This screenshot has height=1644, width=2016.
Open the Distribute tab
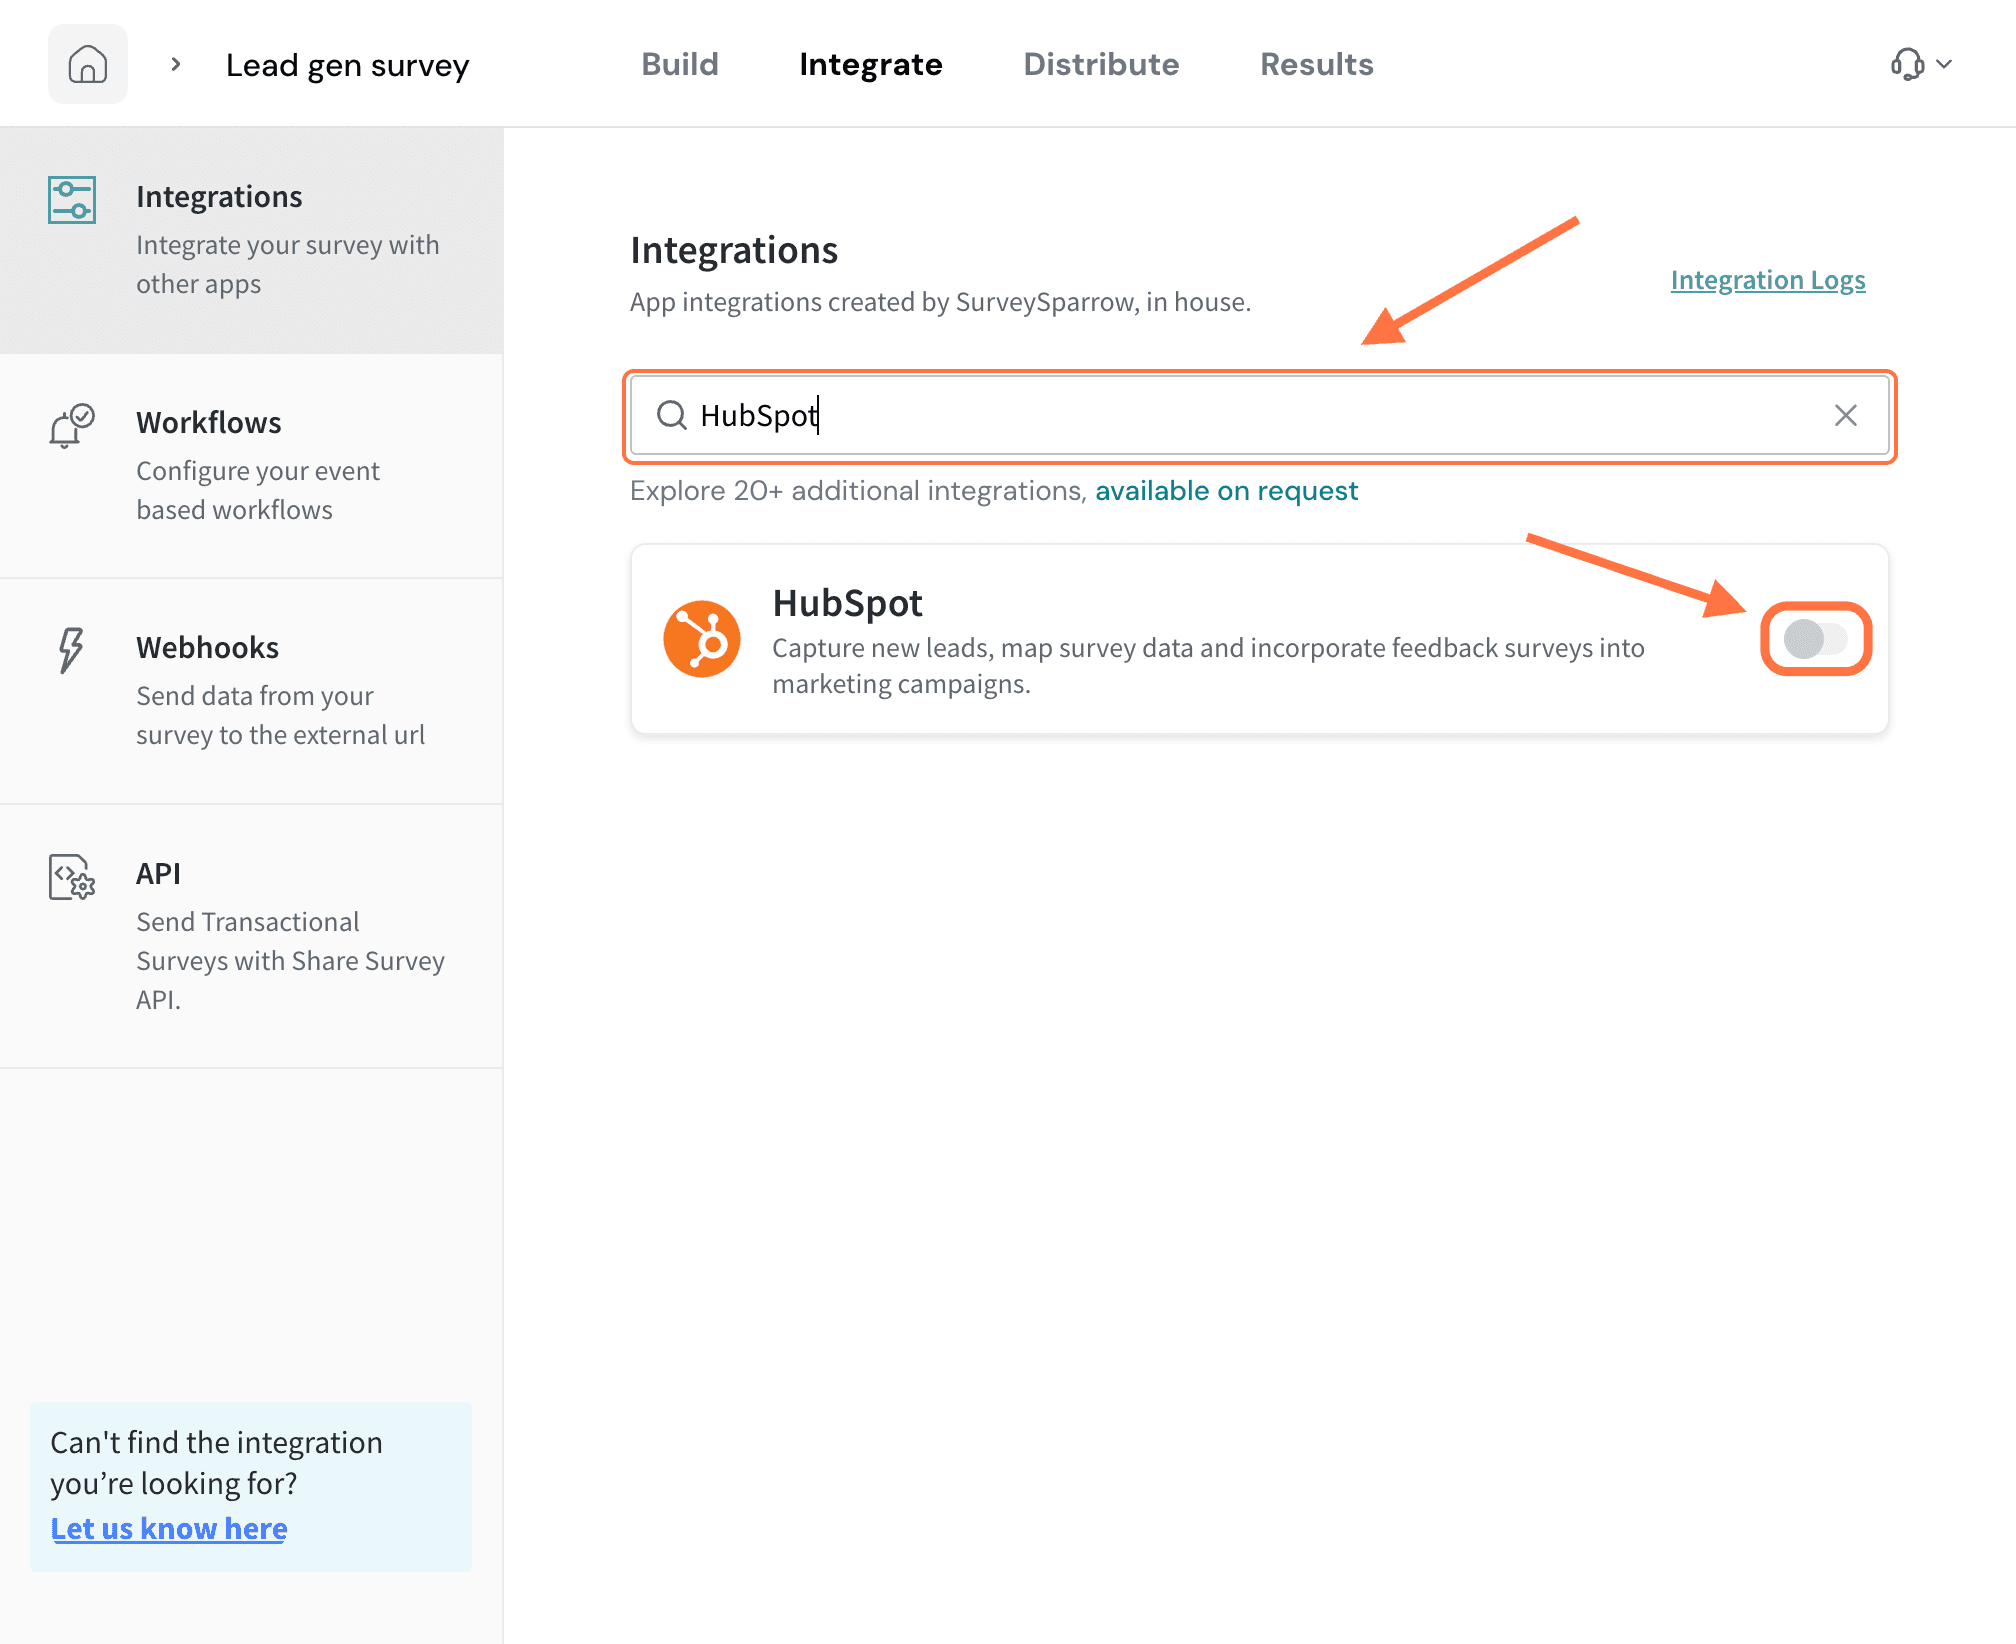pos(1101,65)
